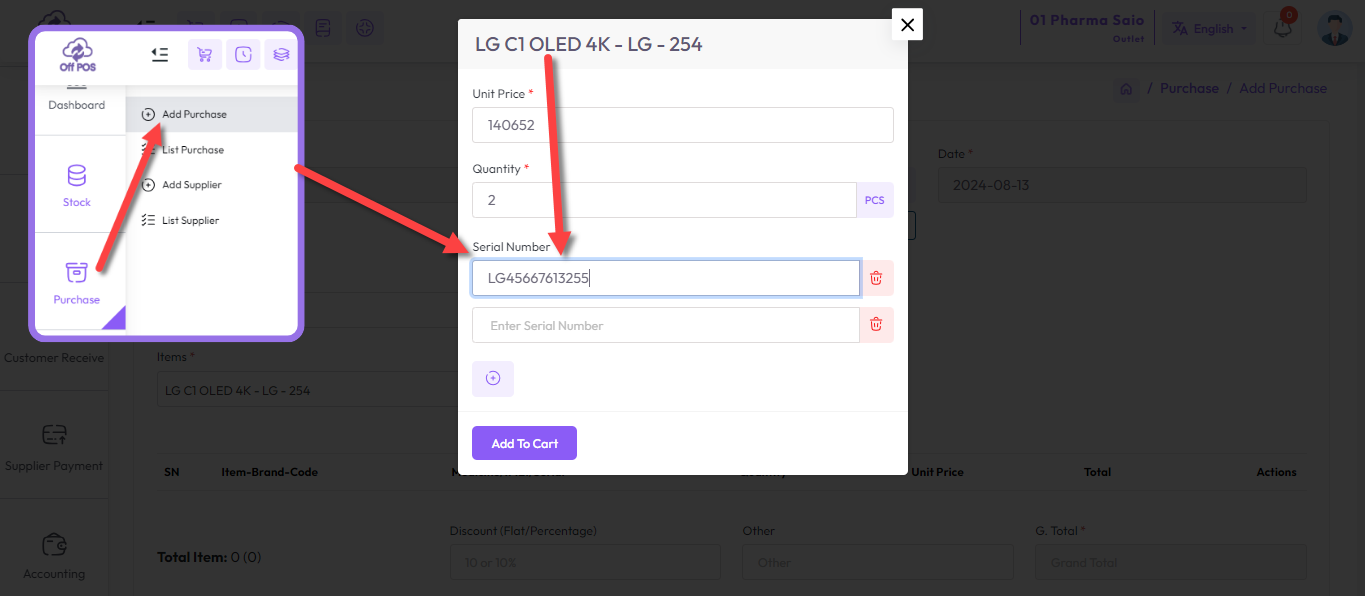The height and width of the screenshot is (596, 1365).
Task: Open the Date picker field 2024-08-13
Action: coord(1122,185)
